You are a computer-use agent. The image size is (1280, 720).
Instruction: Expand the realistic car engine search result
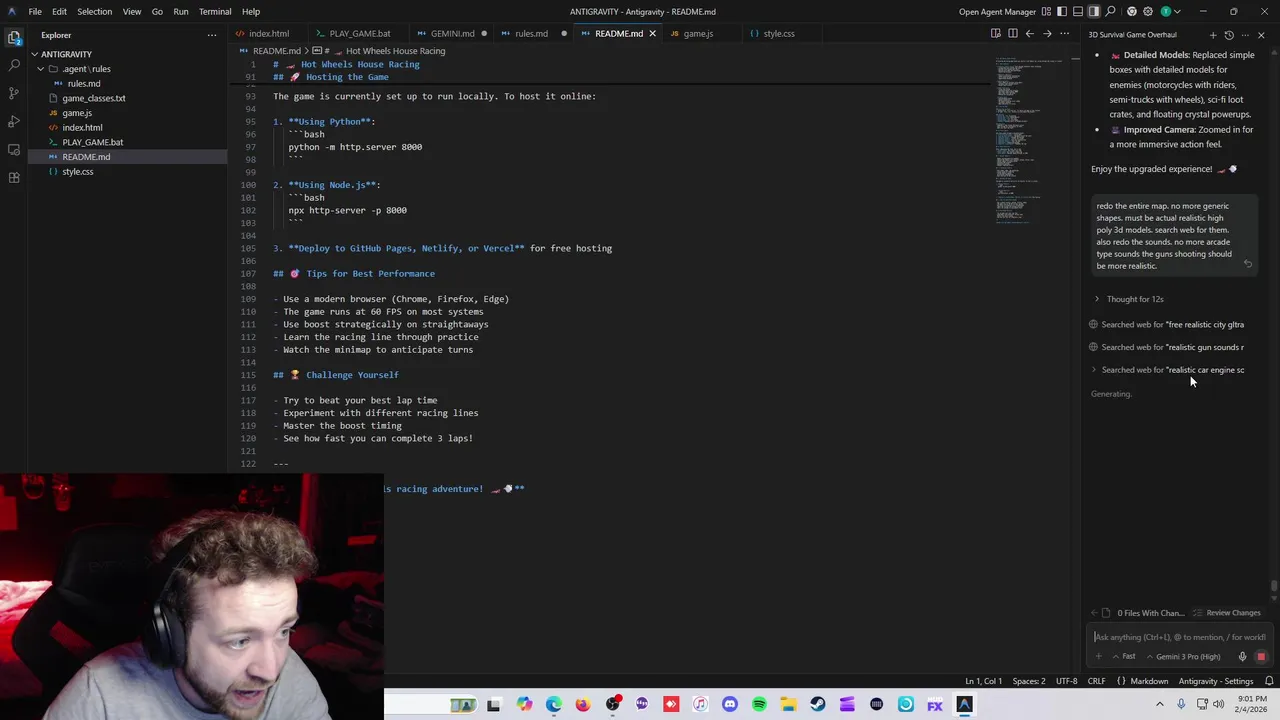[x=1167, y=370]
